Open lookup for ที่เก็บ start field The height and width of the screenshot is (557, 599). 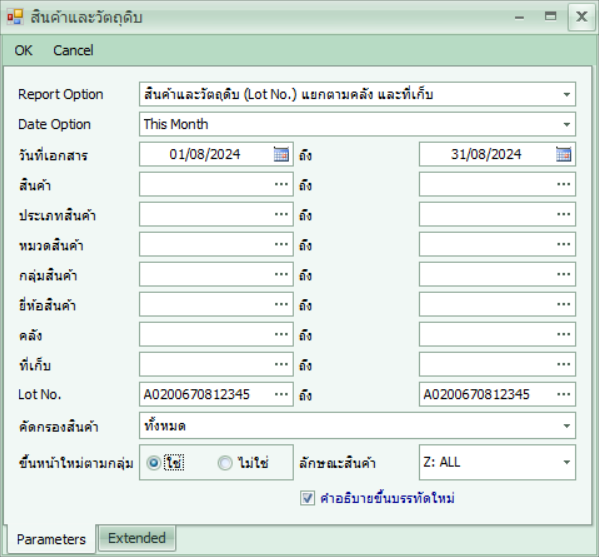click(x=281, y=364)
